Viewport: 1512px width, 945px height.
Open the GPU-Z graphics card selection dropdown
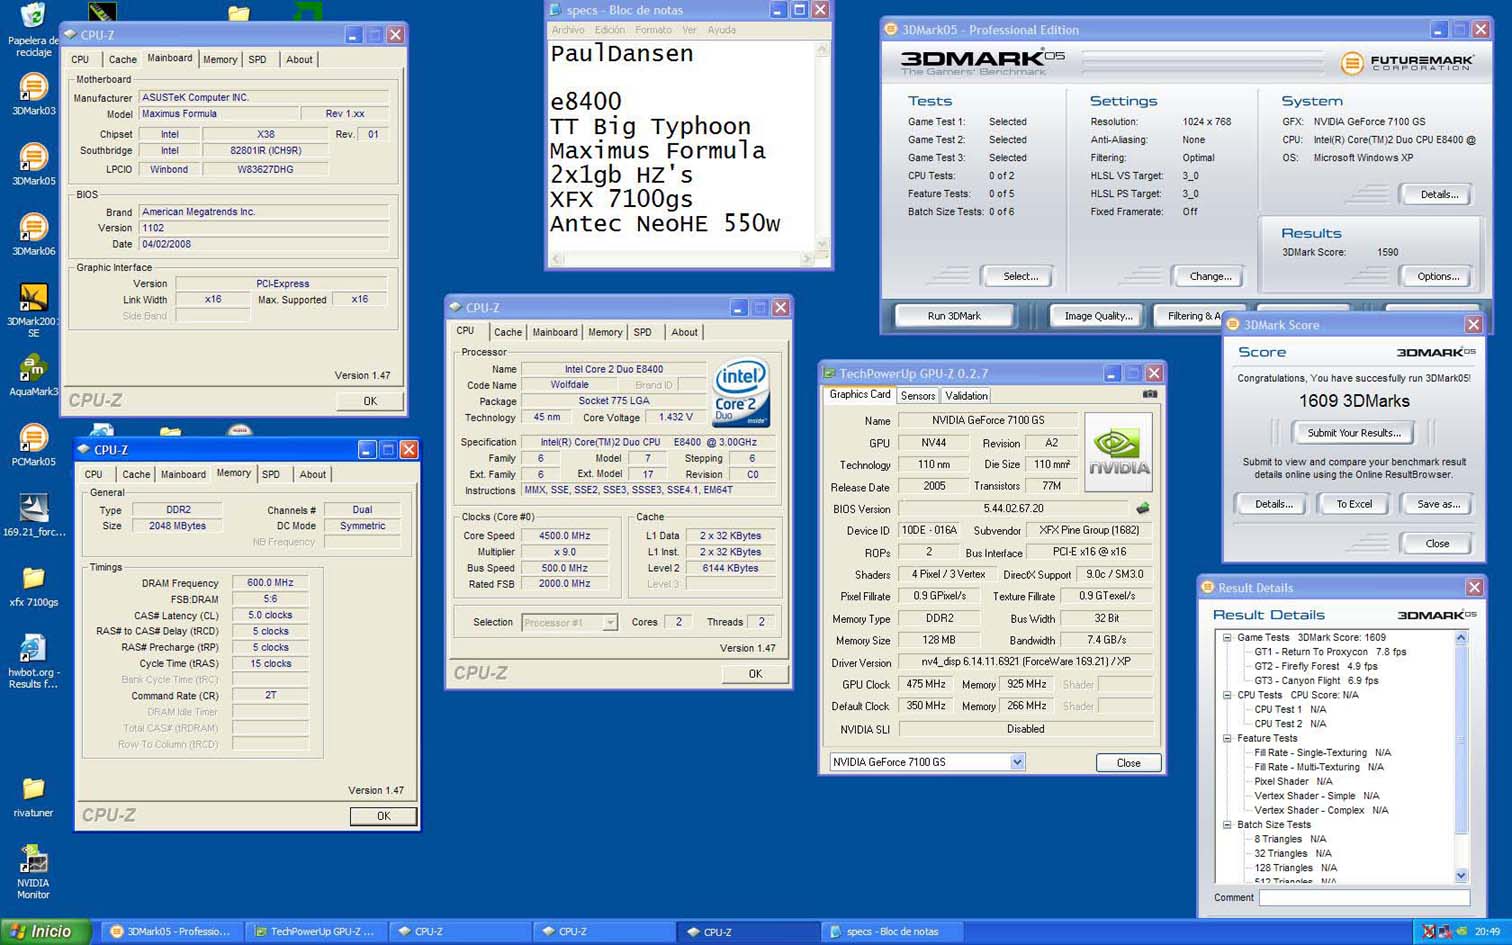[1017, 762]
